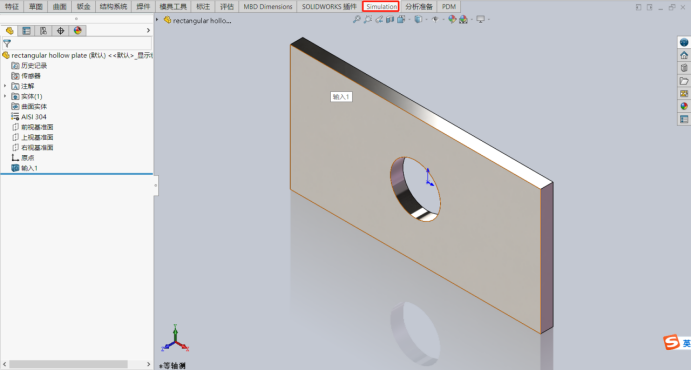Open SOLIDWORKS Resources home icon in task pane
692x370 pixels.
click(684, 55)
